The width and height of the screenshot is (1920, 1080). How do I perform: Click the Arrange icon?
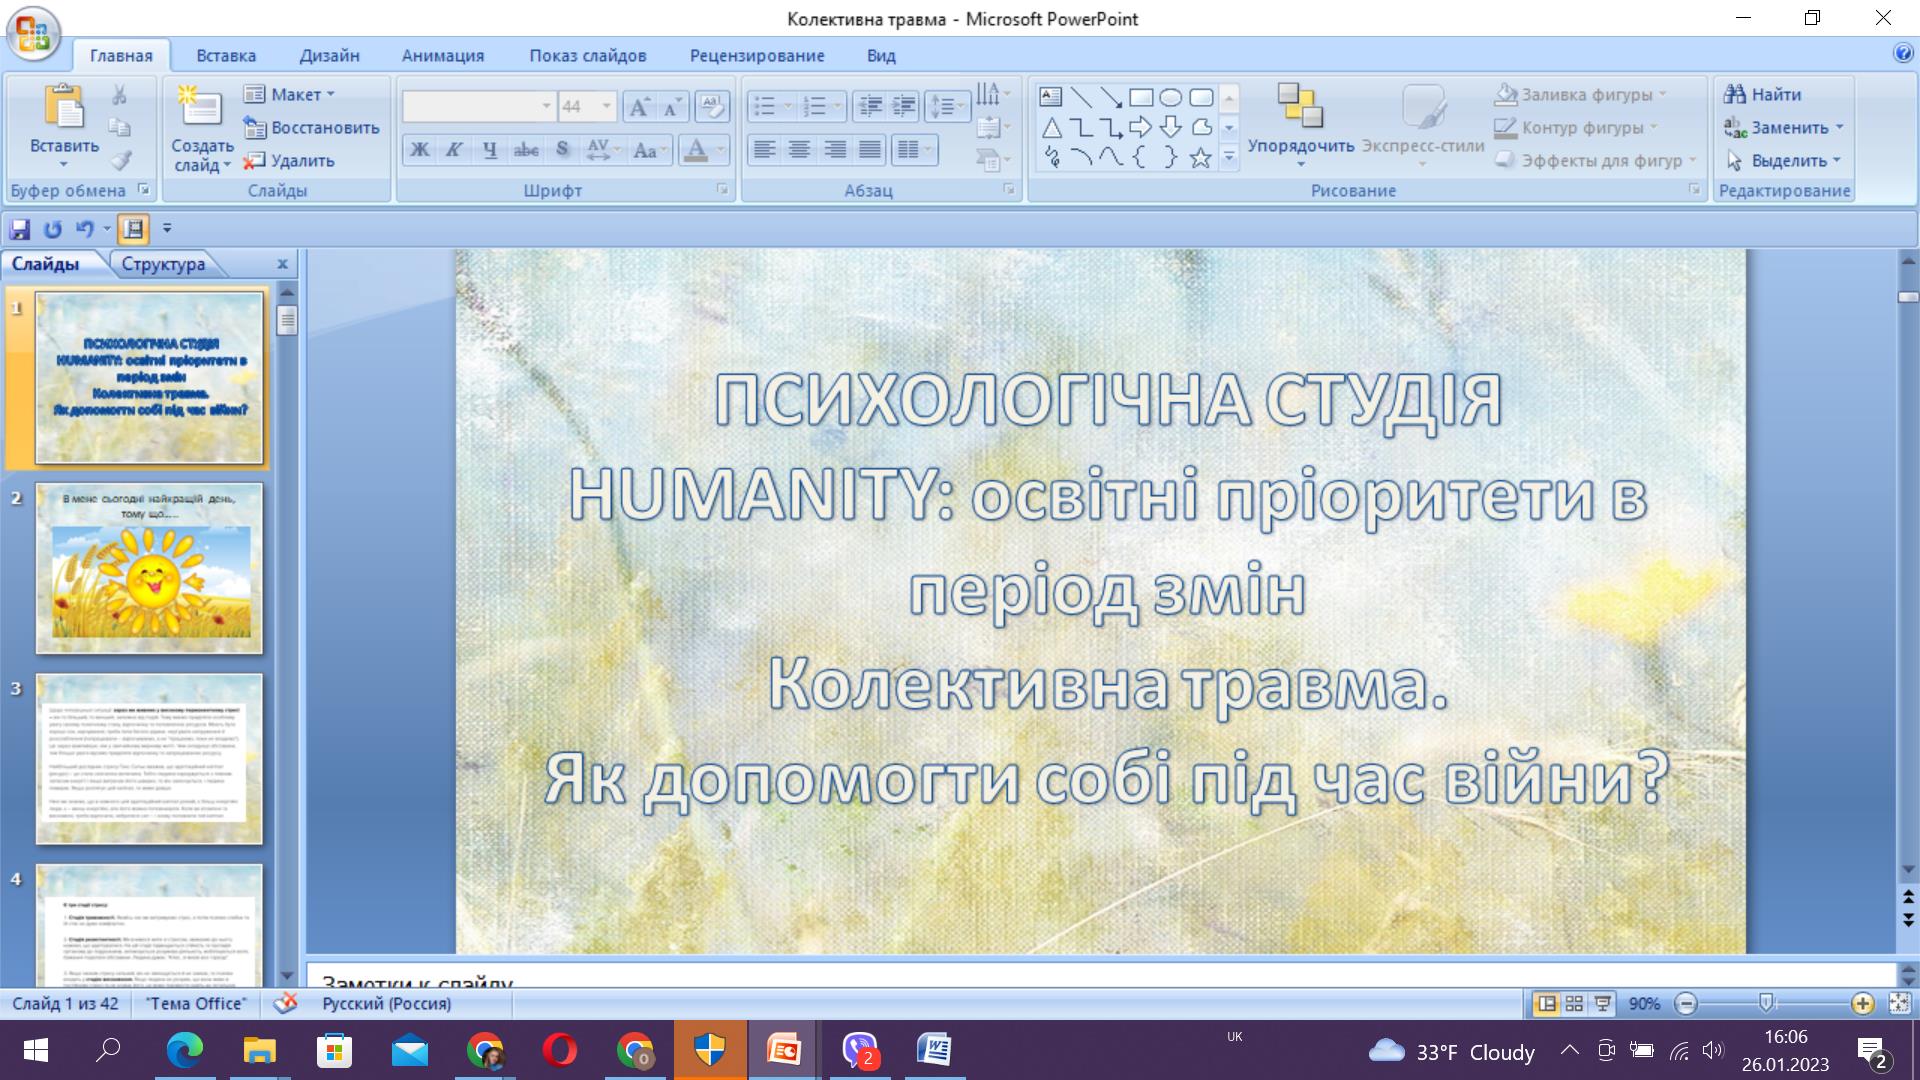click(1300, 107)
